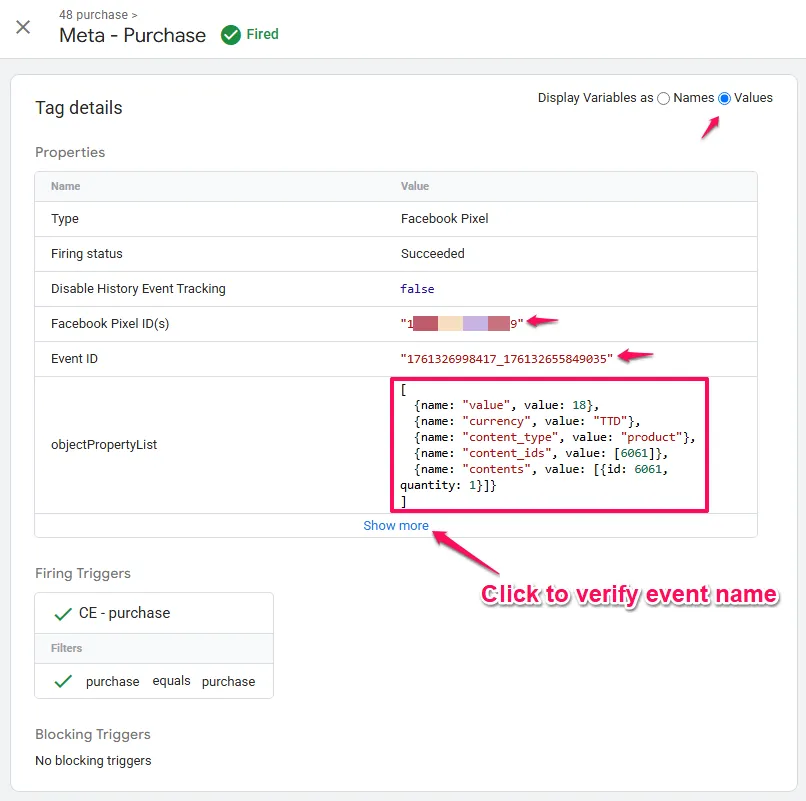Click the Facebook Pixel ID value
The height and width of the screenshot is (801, 806).
[461, 324]
